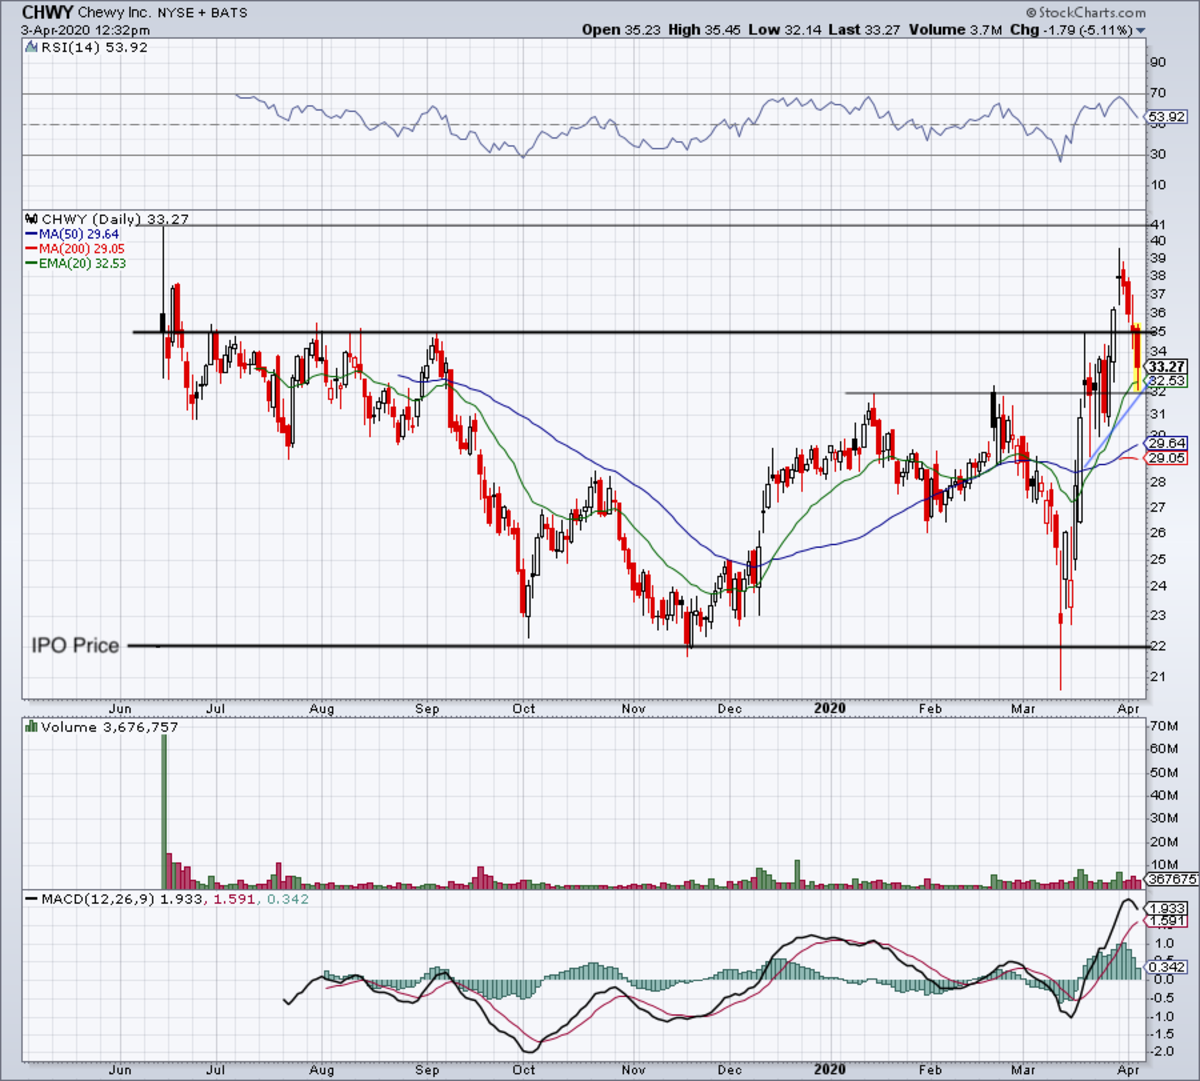Click the 0.342 MACD axis tag
The height and width of the screenshot is (1081, 1200).
coord(1166,967)
